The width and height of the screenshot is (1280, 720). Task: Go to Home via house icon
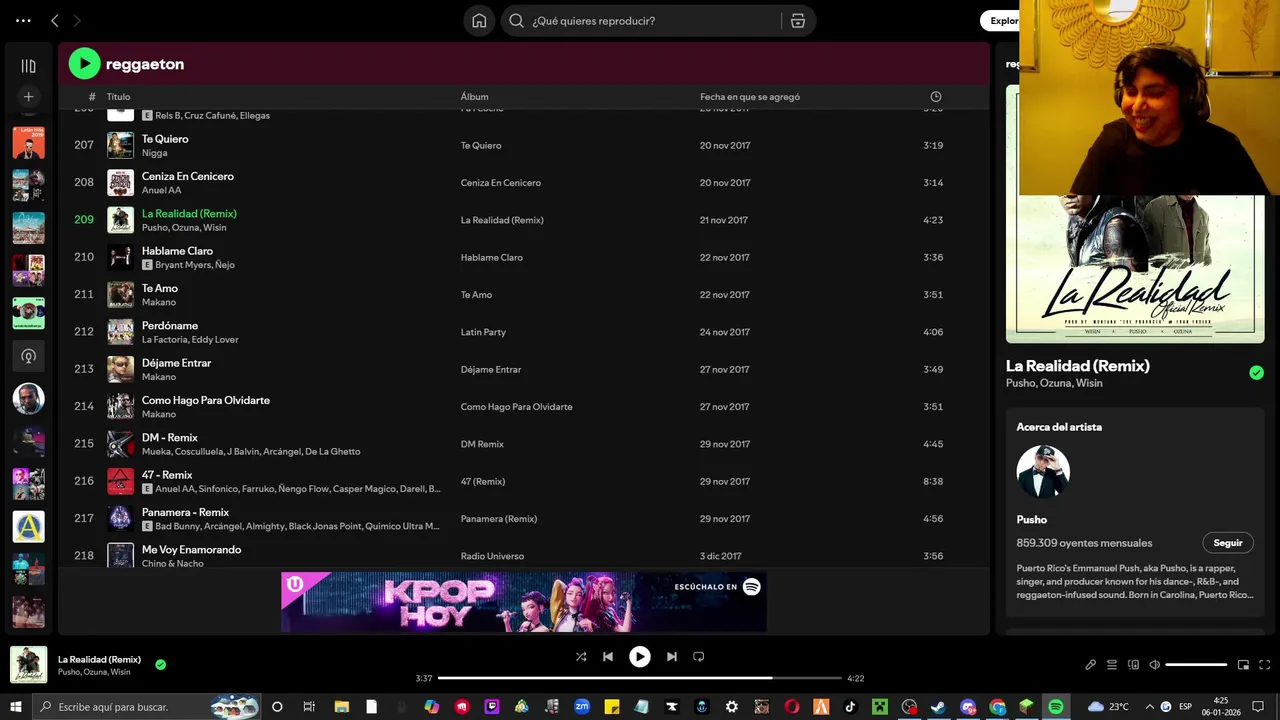[479, 20]
